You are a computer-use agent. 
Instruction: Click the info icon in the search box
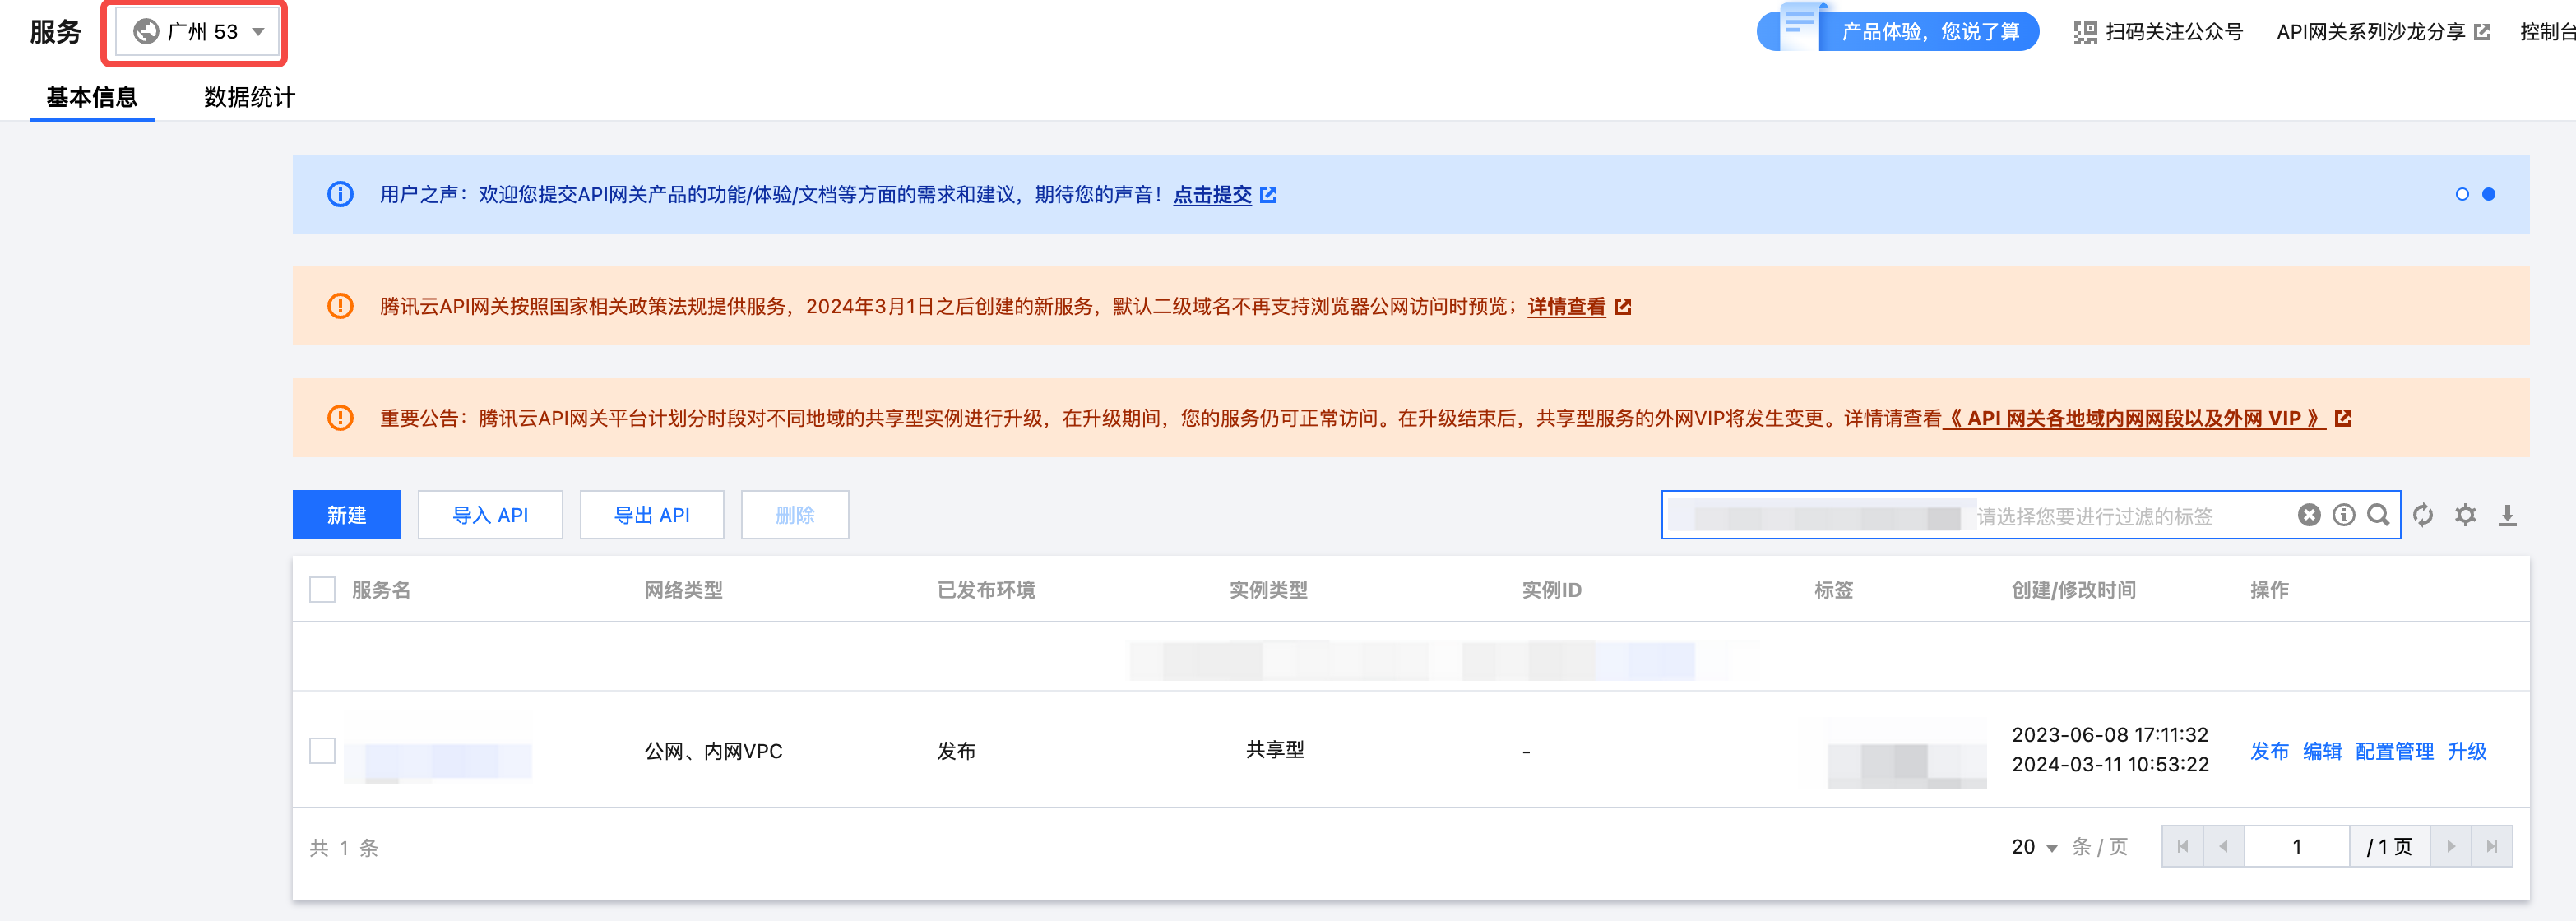[2343, 515]
